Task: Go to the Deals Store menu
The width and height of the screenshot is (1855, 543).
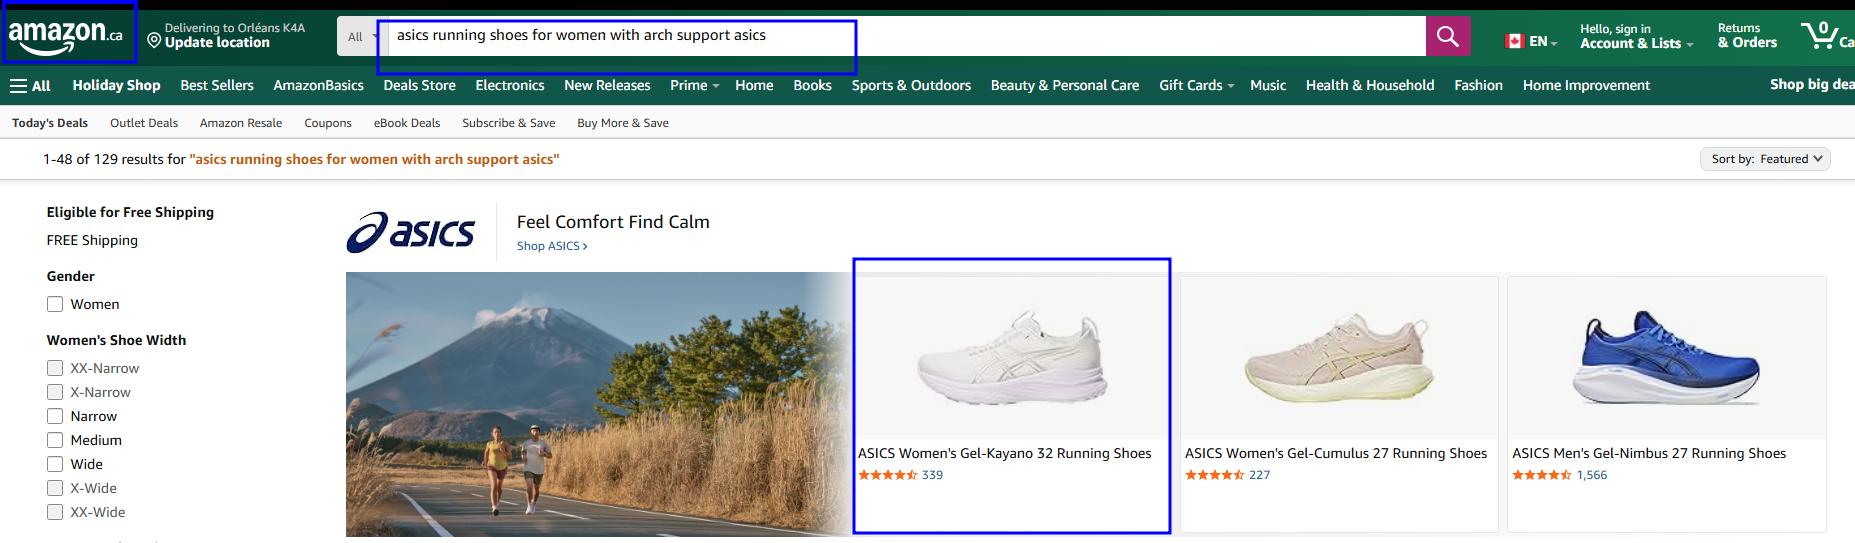Action: point(419,86)
